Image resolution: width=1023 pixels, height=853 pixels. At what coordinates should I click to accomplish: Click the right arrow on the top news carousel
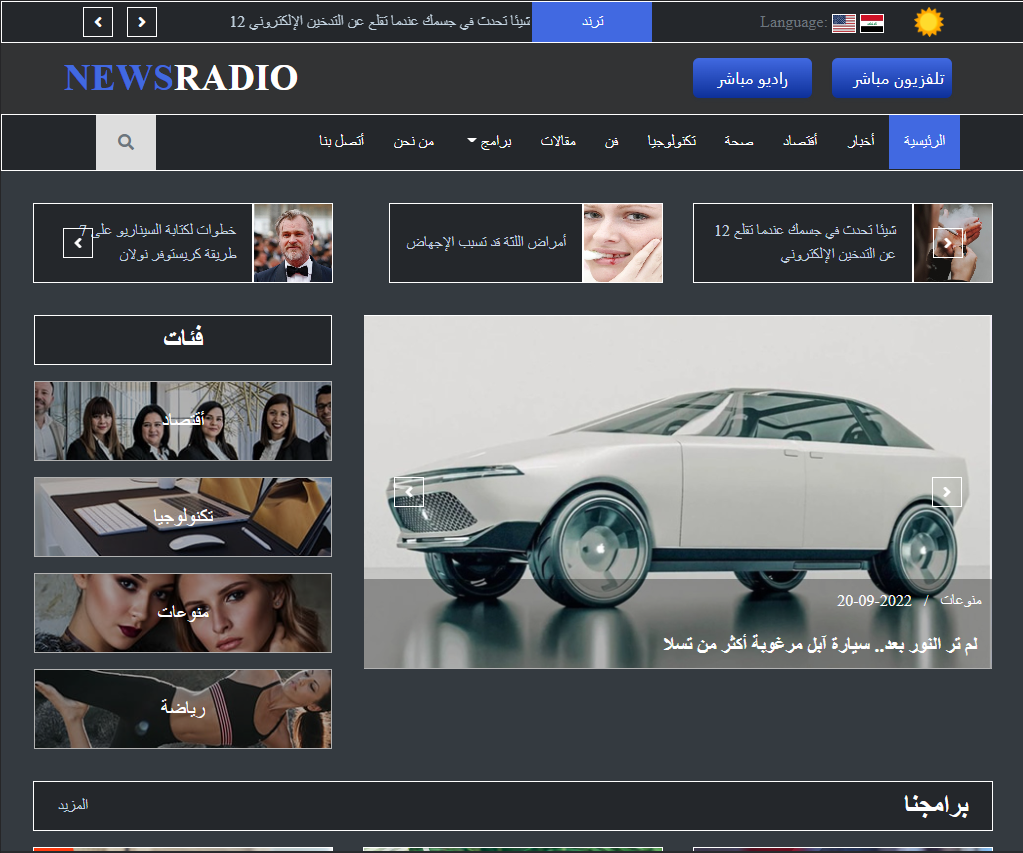(x=948, y=243)
